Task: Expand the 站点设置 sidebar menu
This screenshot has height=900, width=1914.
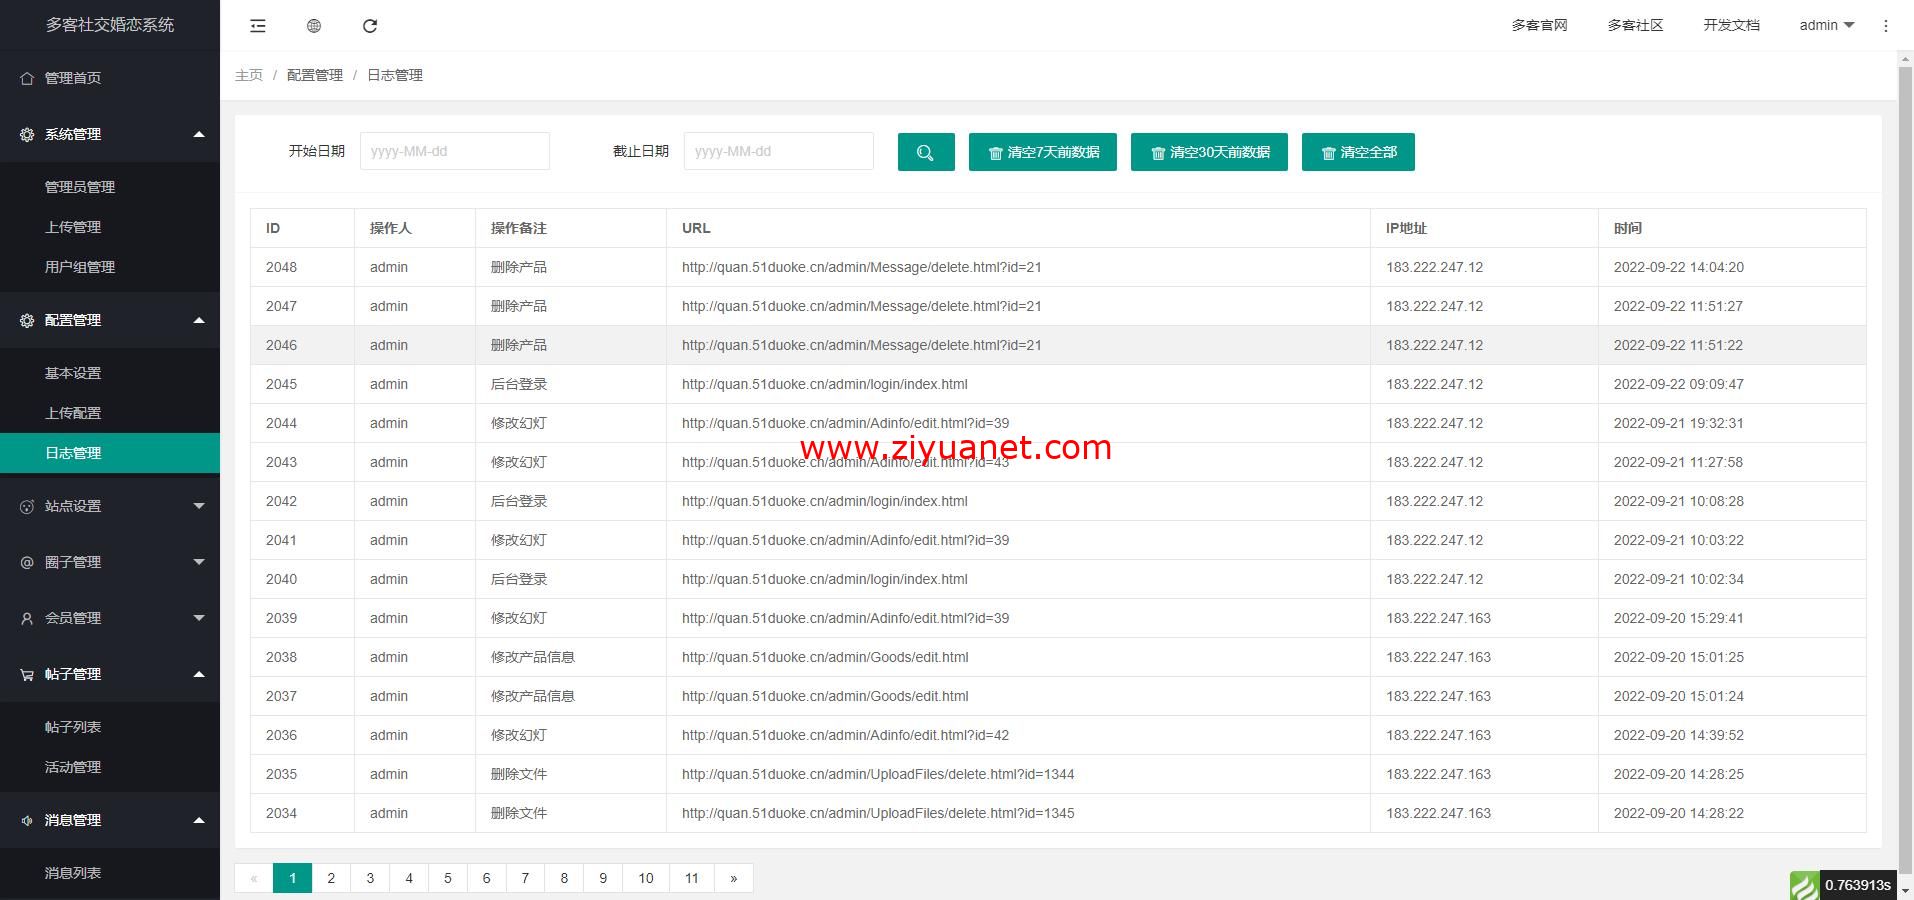Action: point(110,506)
